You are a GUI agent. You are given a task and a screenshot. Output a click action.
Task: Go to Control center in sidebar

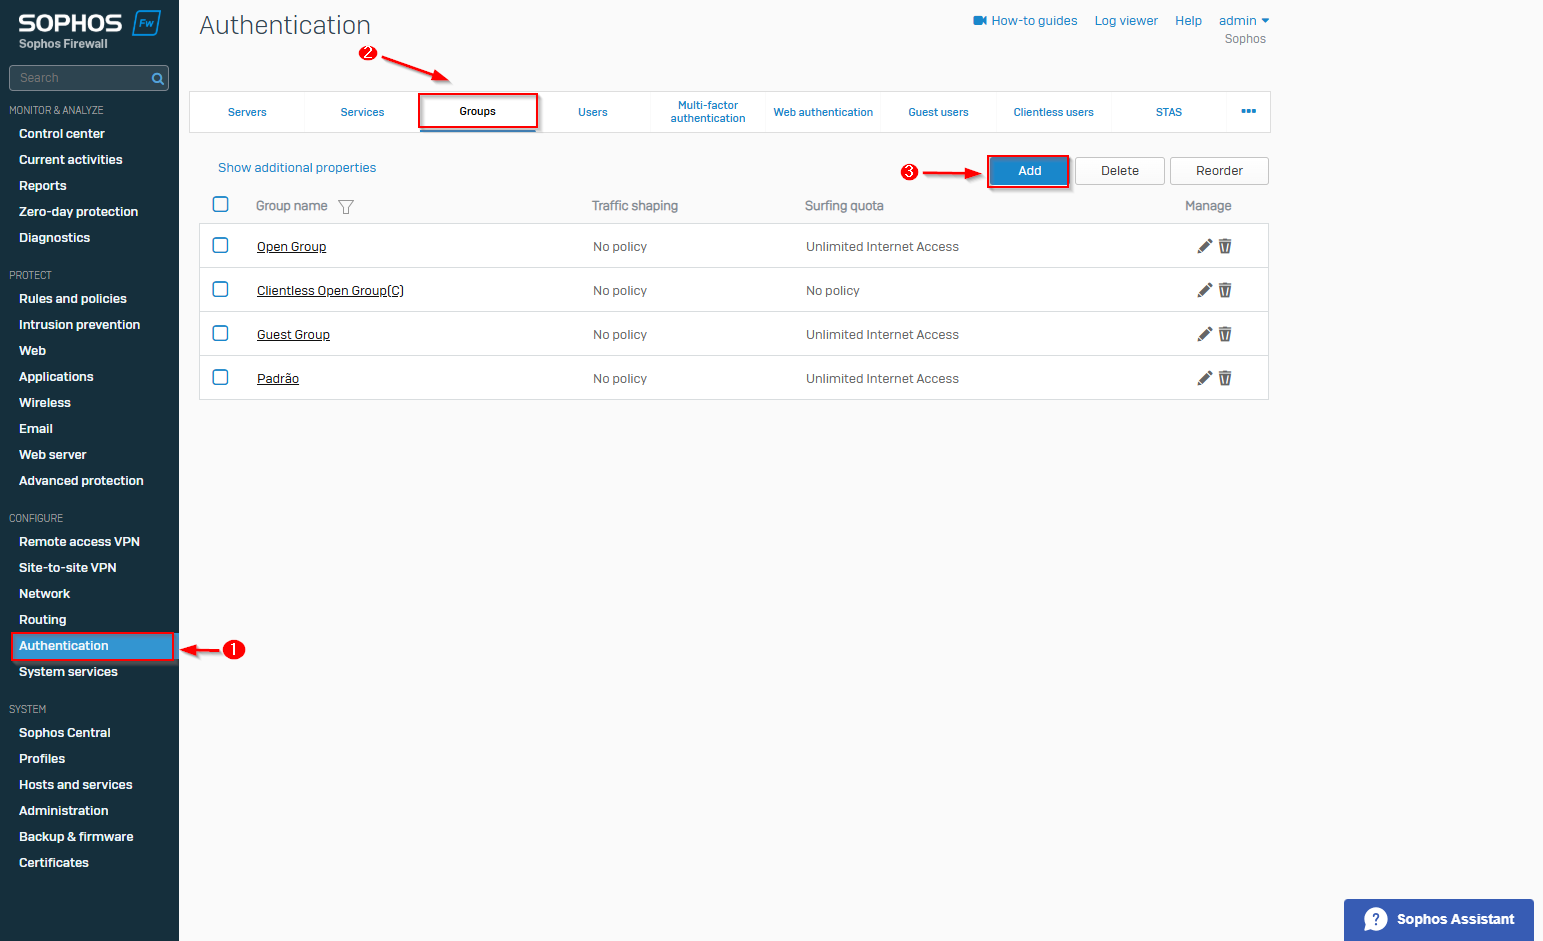62,134
